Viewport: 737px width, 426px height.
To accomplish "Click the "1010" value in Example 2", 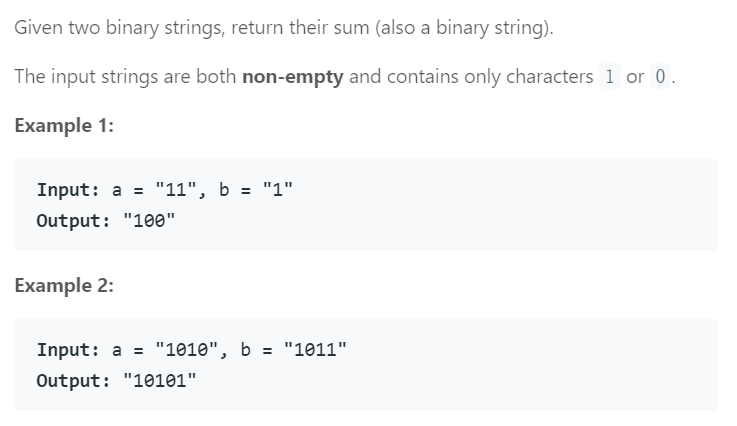I will [x=187, y=349].
